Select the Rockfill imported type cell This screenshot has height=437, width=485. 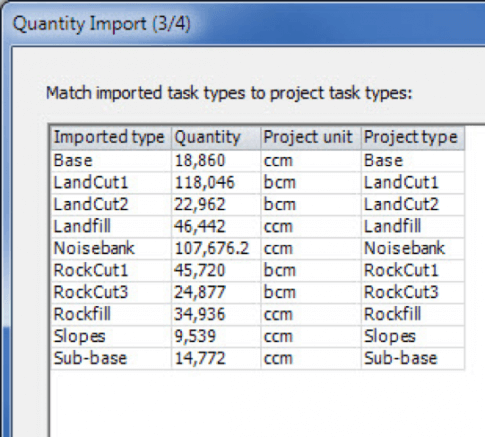pos(111,315)
